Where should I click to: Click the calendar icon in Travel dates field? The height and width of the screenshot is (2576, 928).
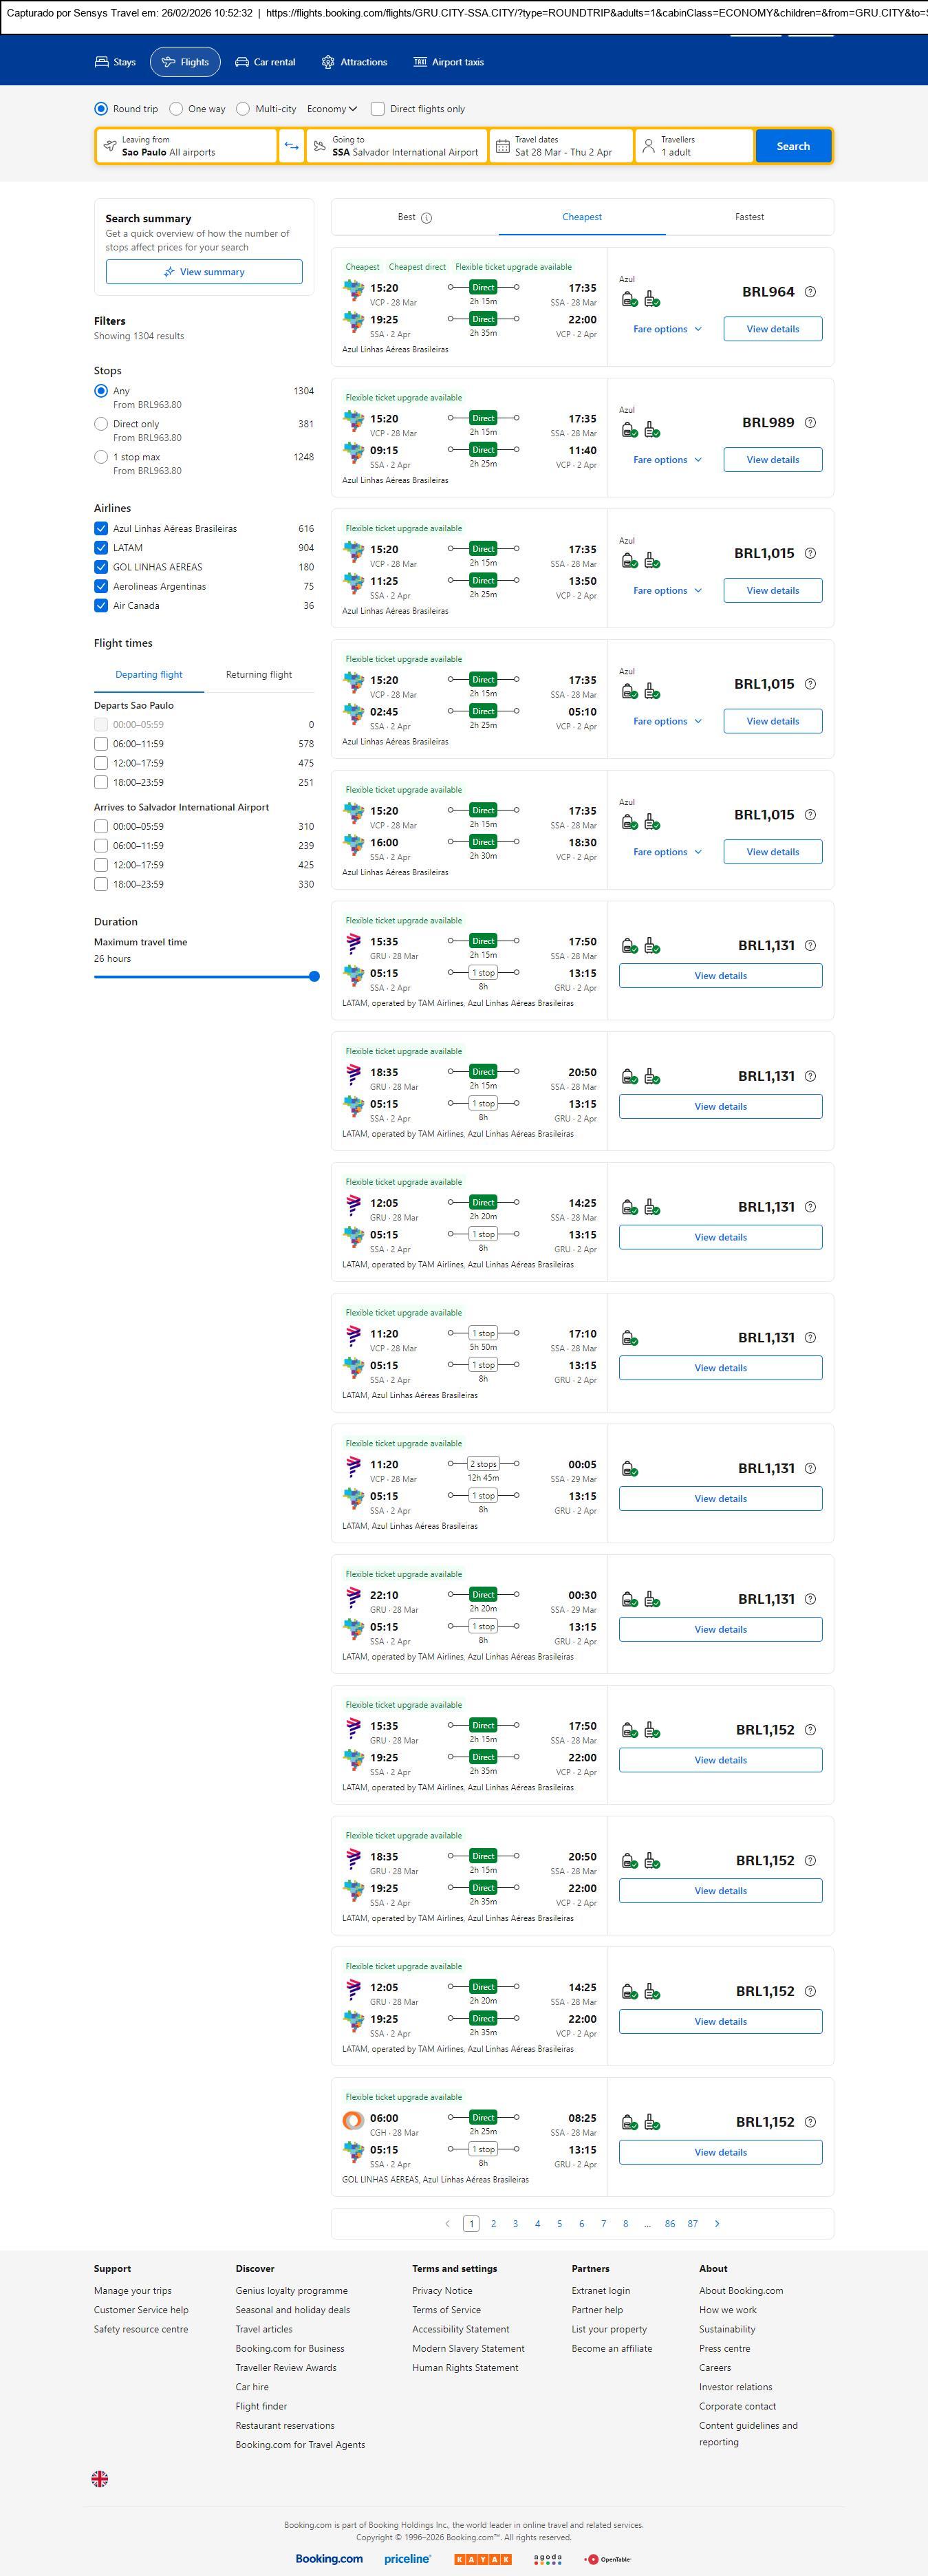pos(503,146)
